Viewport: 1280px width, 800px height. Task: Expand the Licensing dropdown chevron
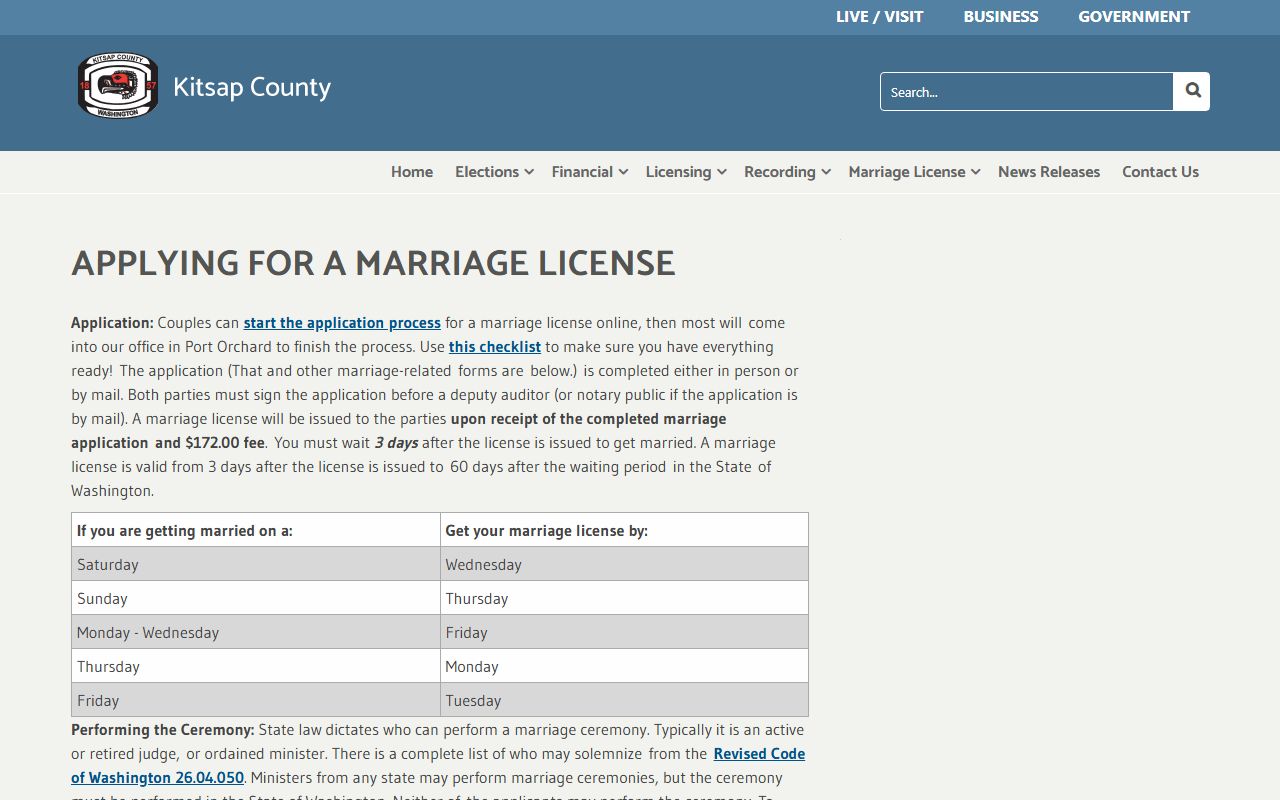click(721, 172)
